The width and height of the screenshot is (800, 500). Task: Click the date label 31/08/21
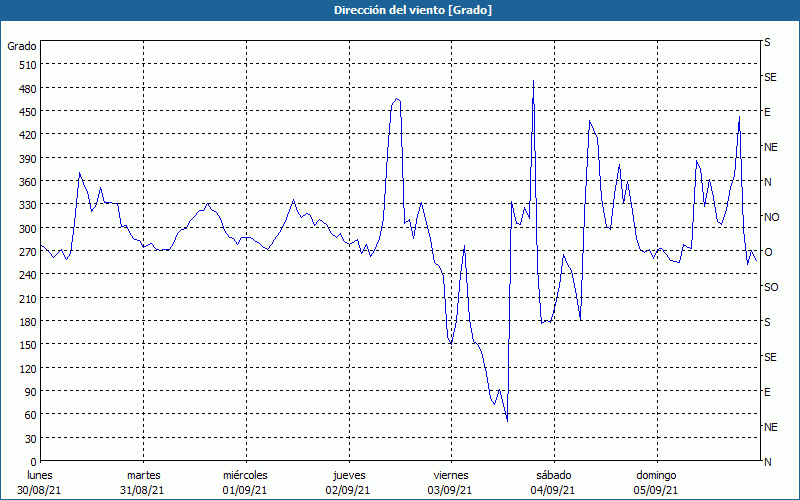click(142, 490)
